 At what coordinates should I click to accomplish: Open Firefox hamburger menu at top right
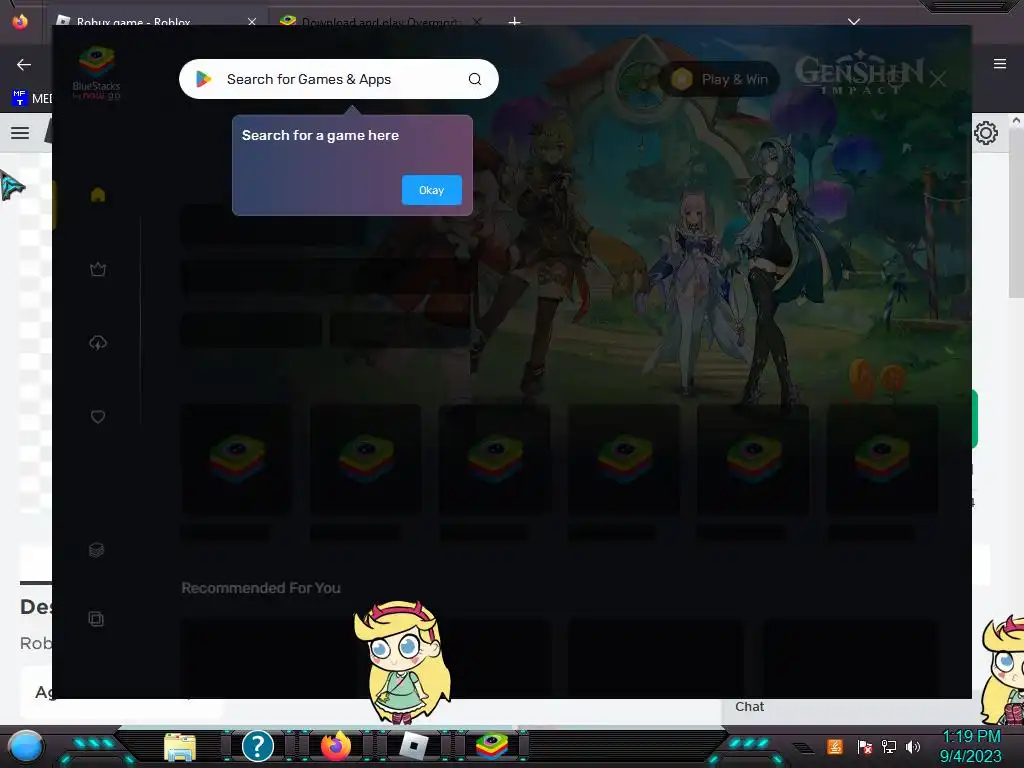point(1000,63)
